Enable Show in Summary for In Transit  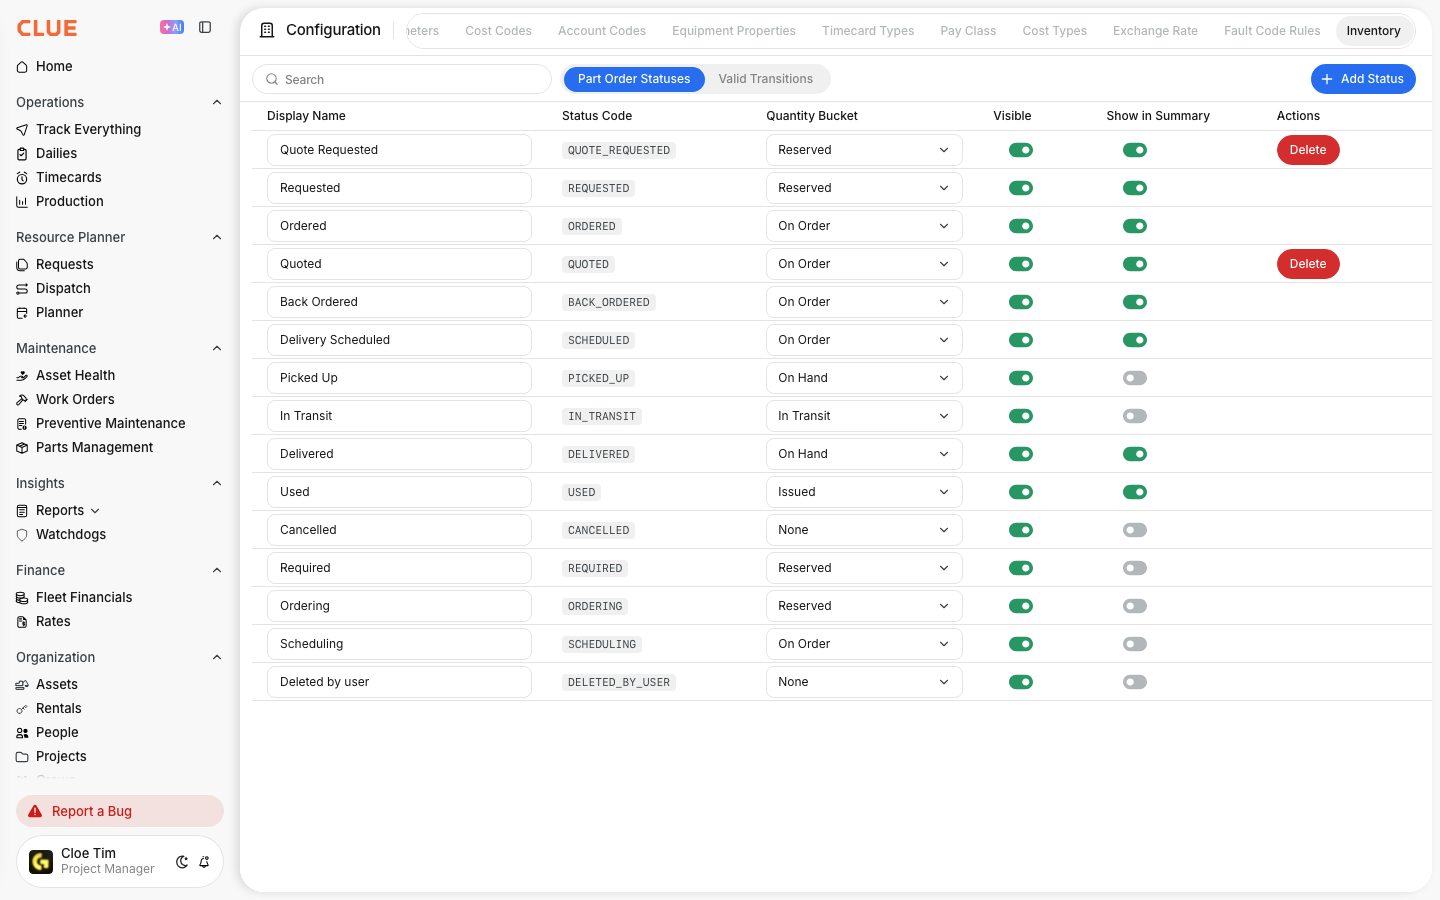pyautogui.click(x=1135, y=416)
